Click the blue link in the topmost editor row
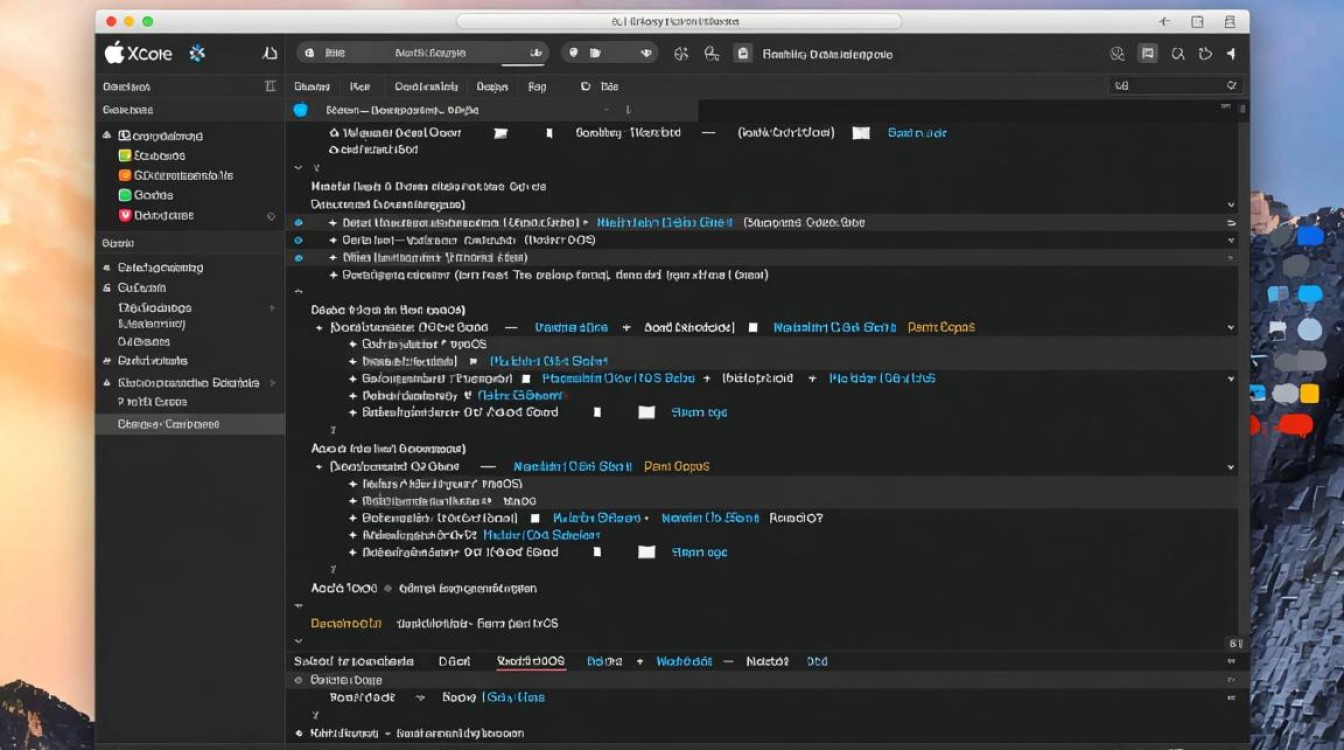 [916, 133]
